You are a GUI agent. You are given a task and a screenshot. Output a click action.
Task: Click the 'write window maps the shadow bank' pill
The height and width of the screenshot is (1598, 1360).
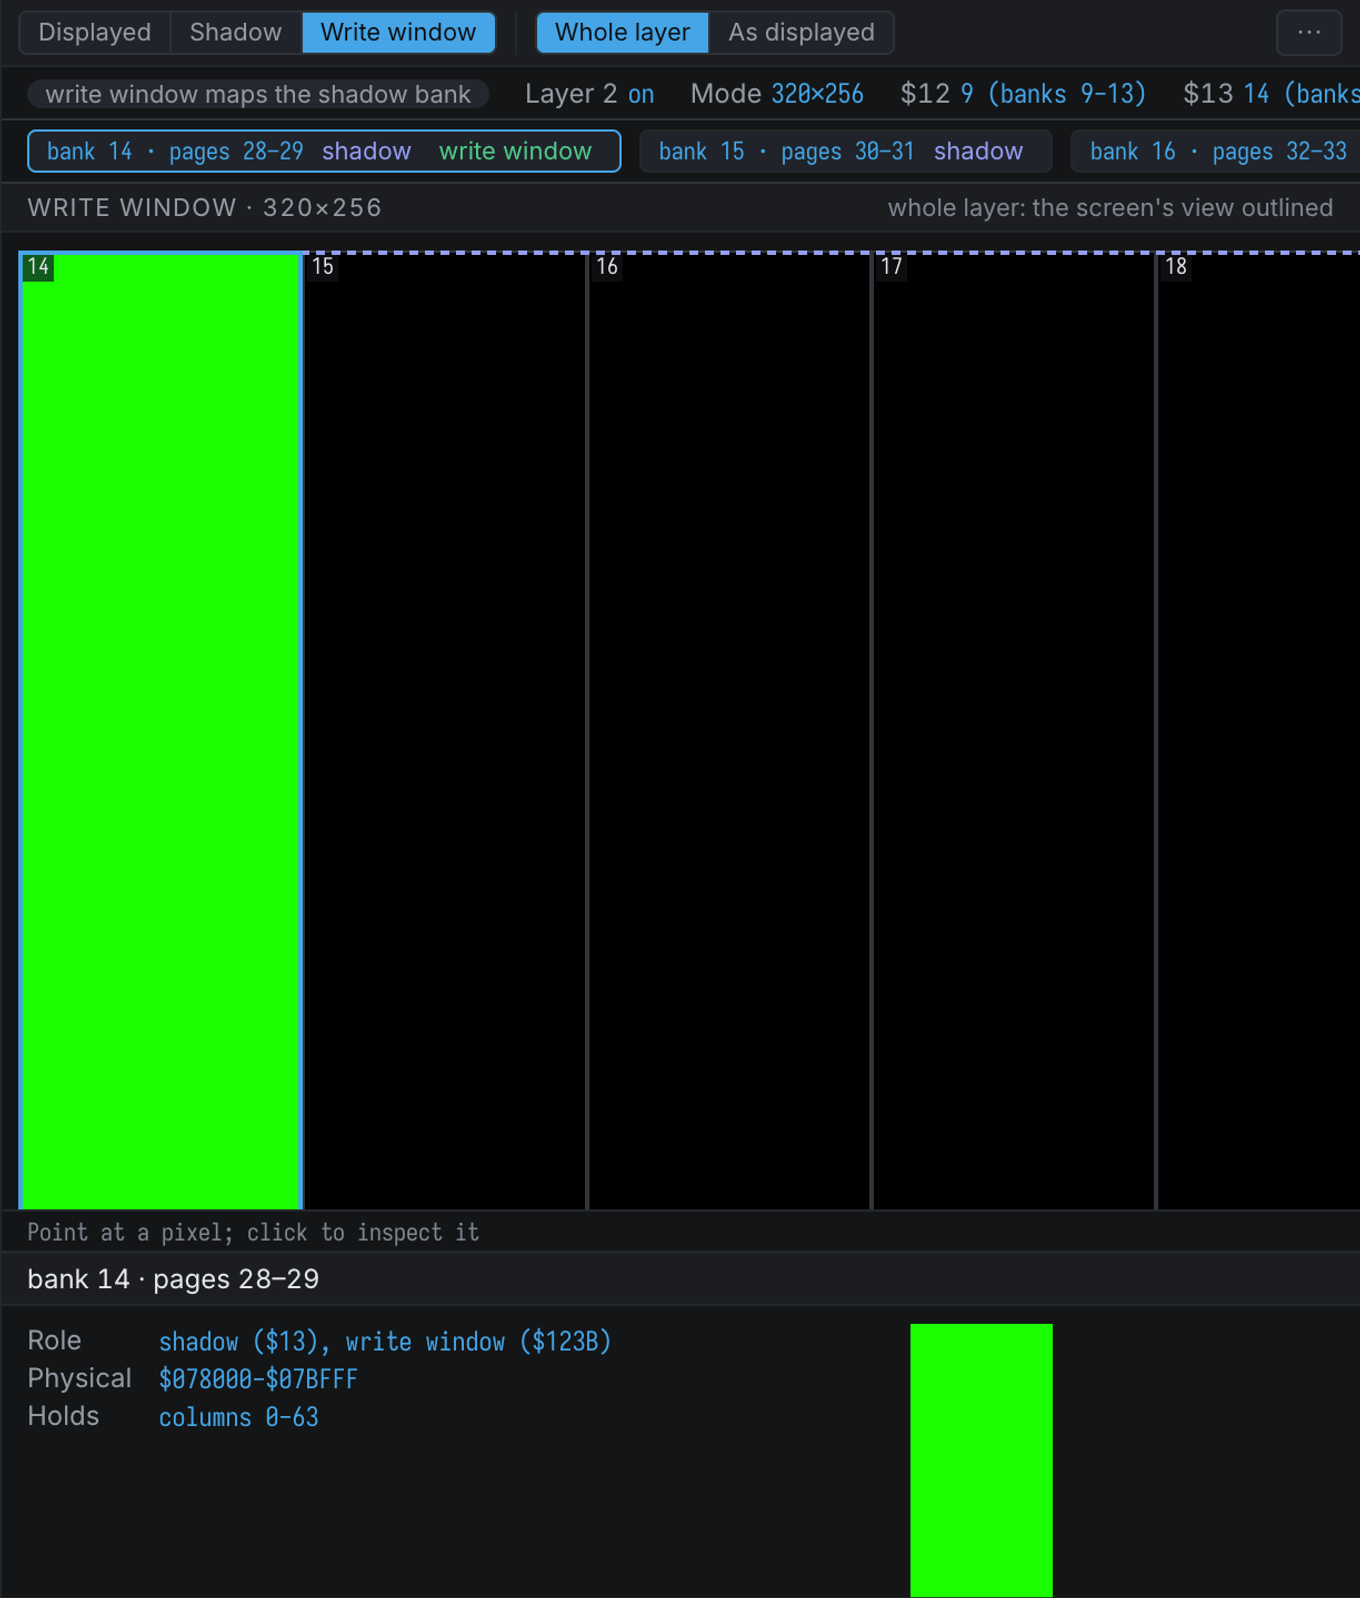pos(258,94)
